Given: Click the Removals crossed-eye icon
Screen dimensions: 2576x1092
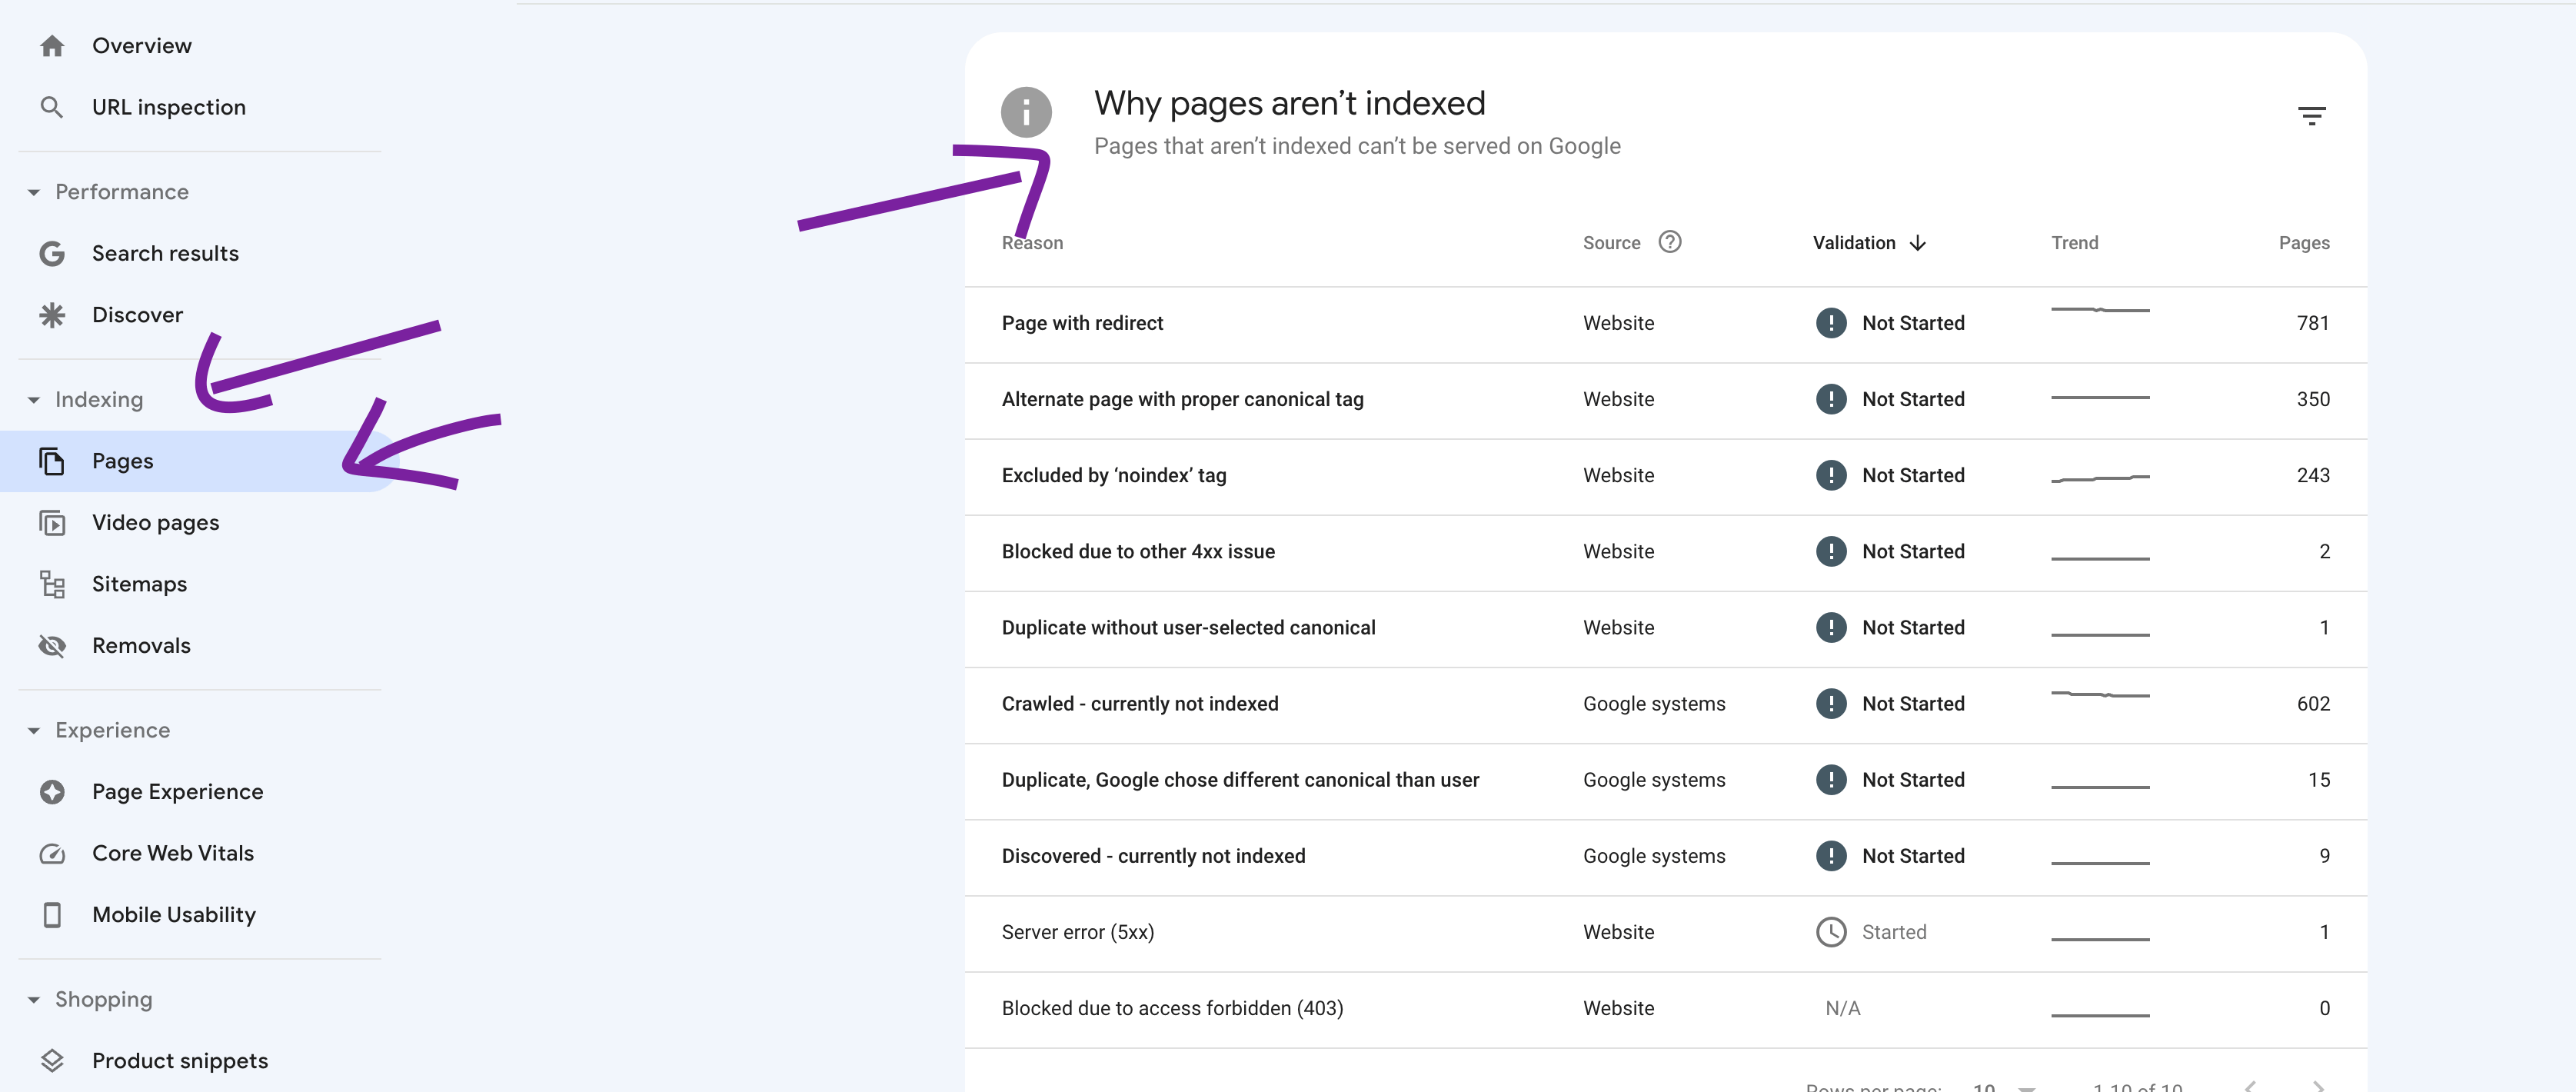Looking at the screenshot, I should pyautogui.click(x=52, y=646).
